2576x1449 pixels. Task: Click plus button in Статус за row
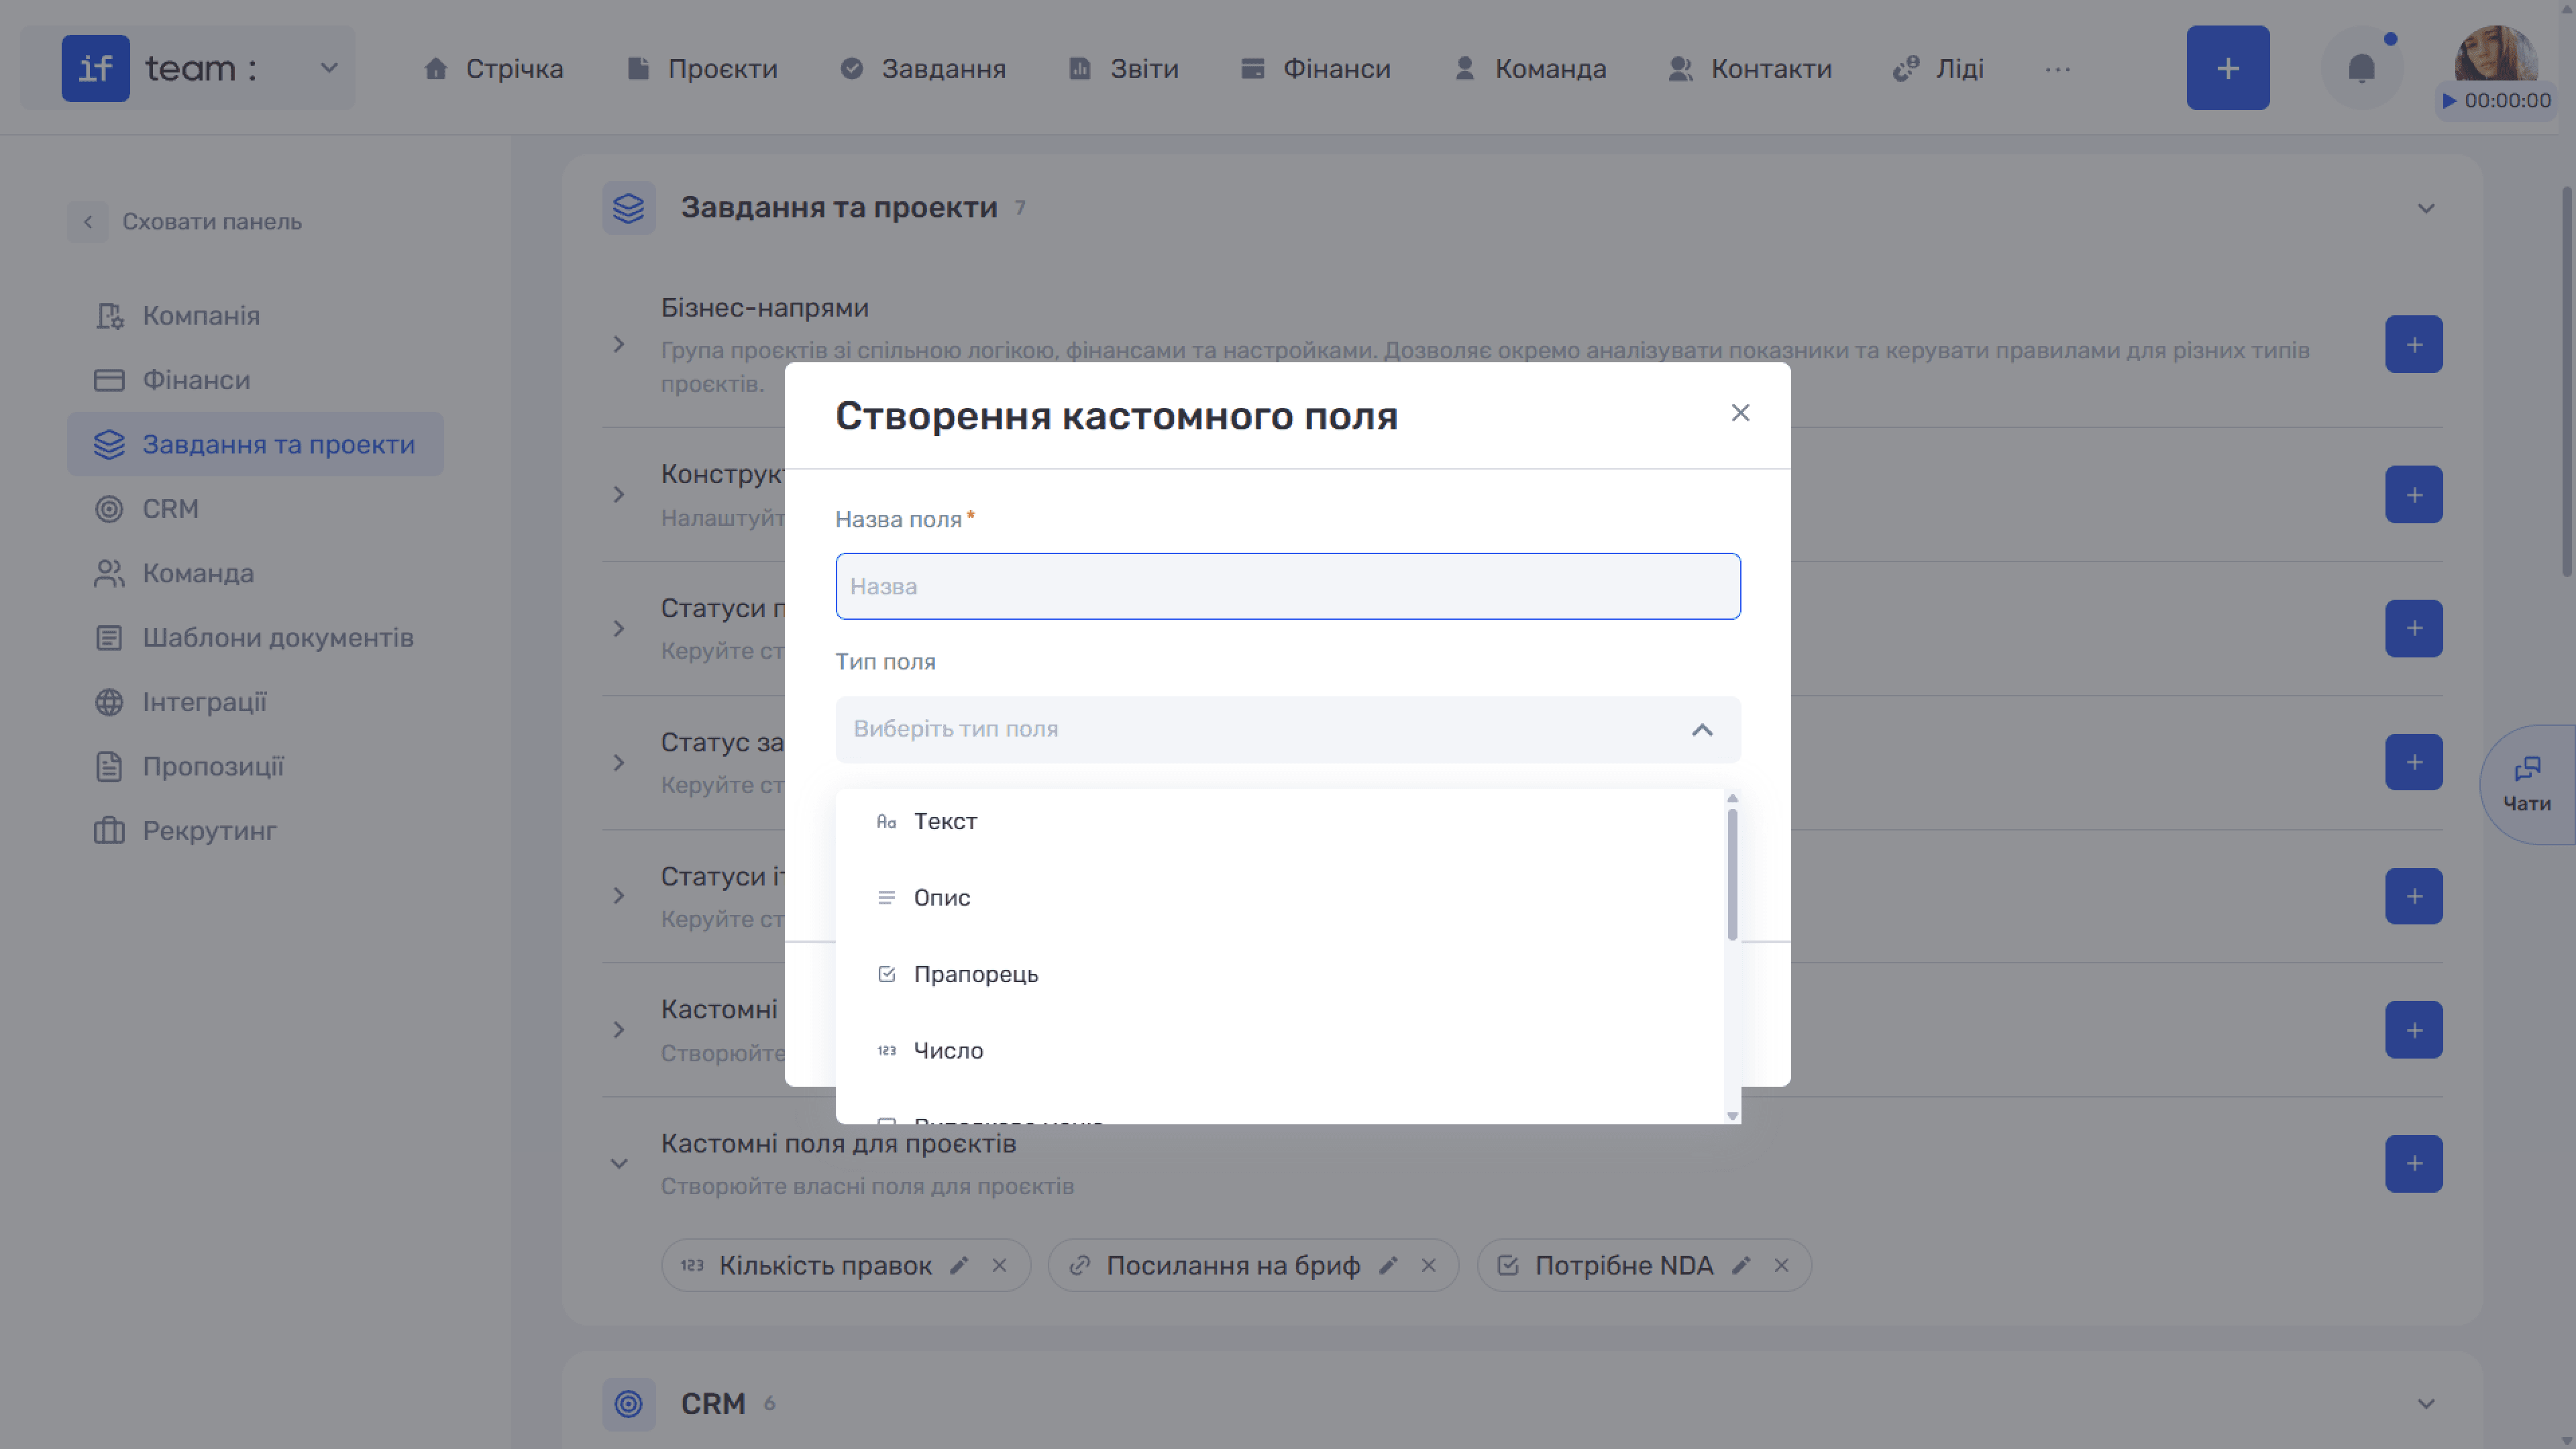pos(2414,763)
